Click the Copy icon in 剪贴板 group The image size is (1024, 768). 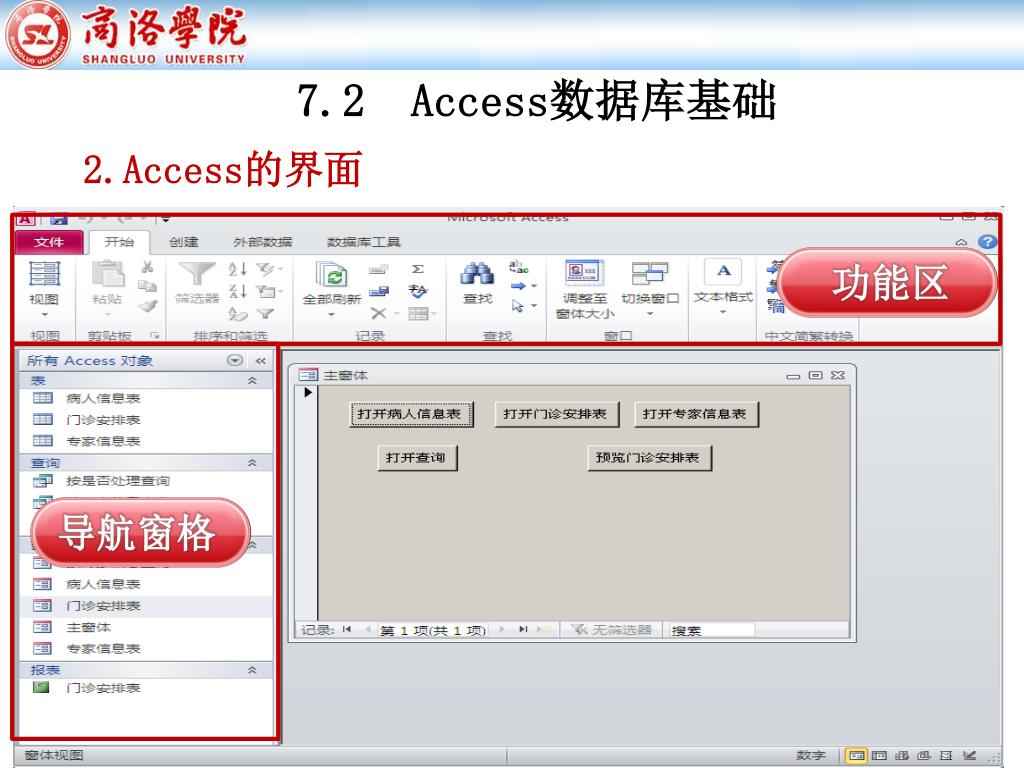click(148, 285)
